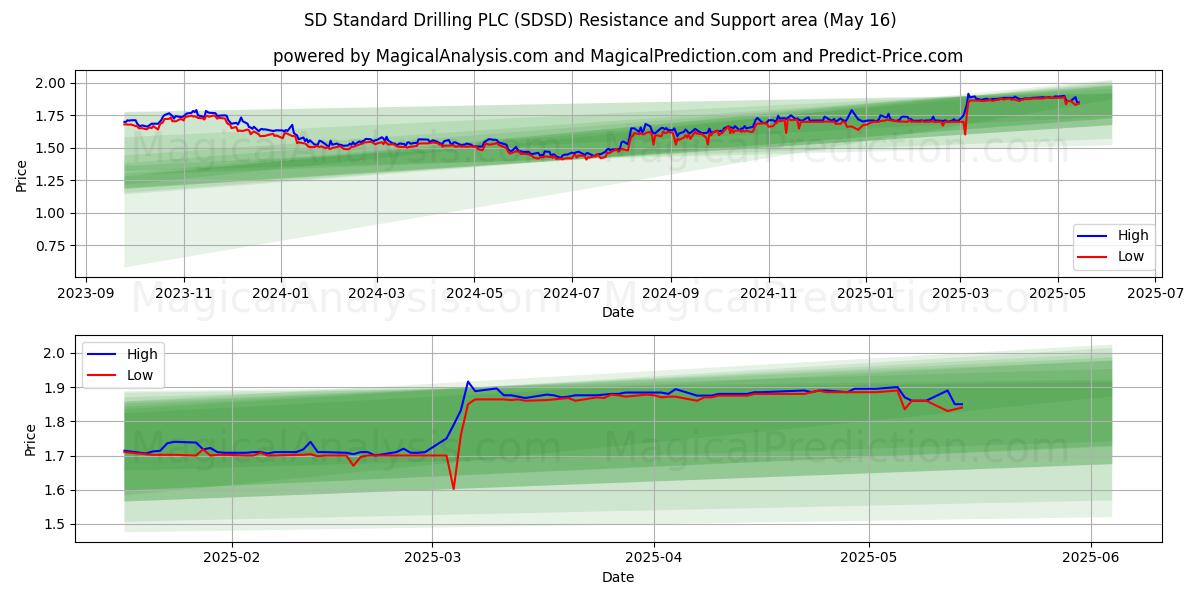Click the top chart y-axis value '2.00'

click(51, 83)
